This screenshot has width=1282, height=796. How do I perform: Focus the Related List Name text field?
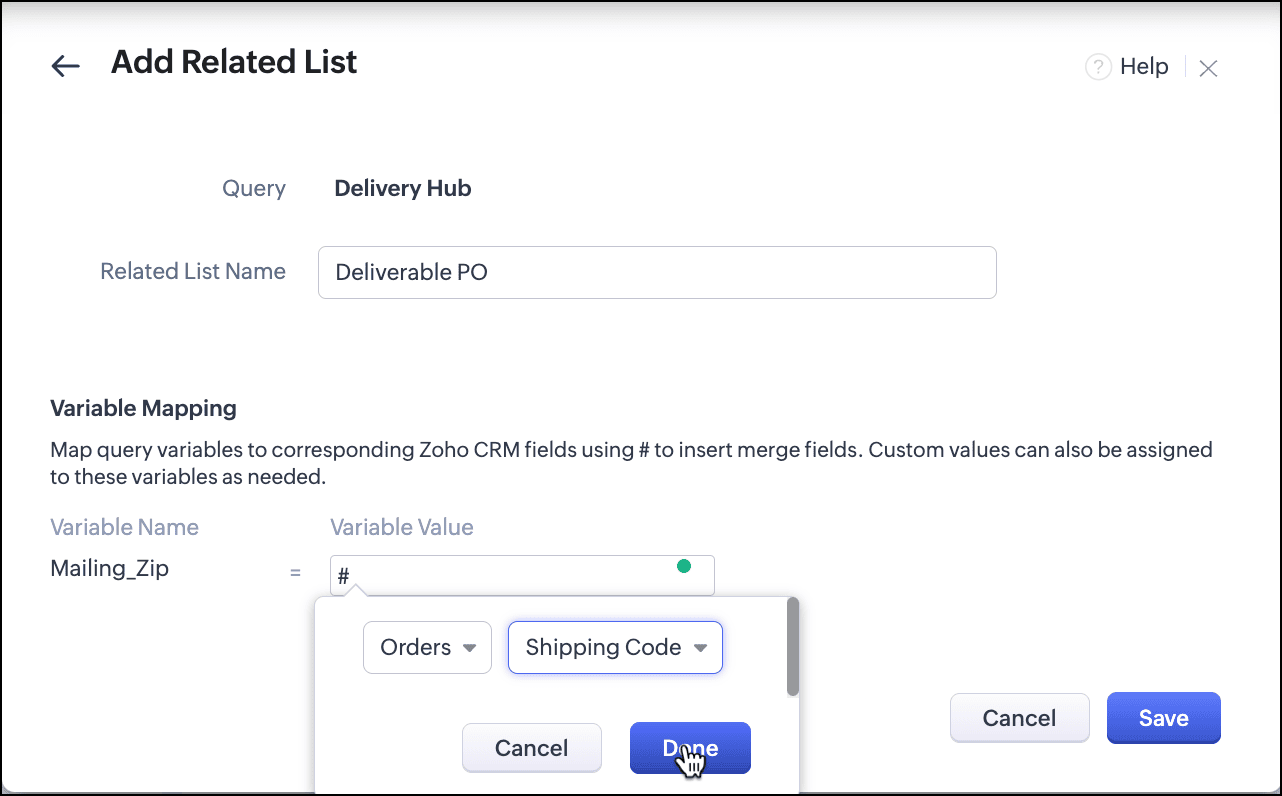pyautogui.click(x=657, y=272)
